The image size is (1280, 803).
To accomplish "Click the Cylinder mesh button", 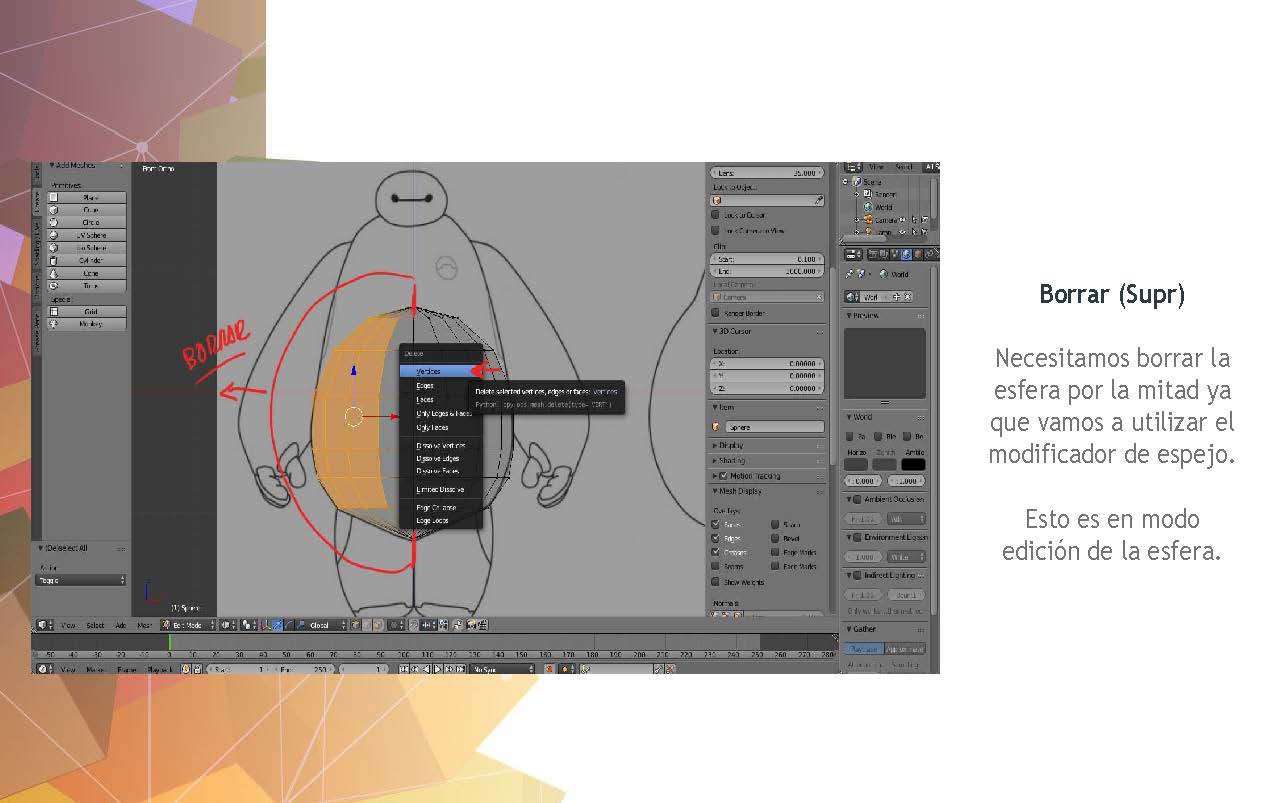I will 87,260.
